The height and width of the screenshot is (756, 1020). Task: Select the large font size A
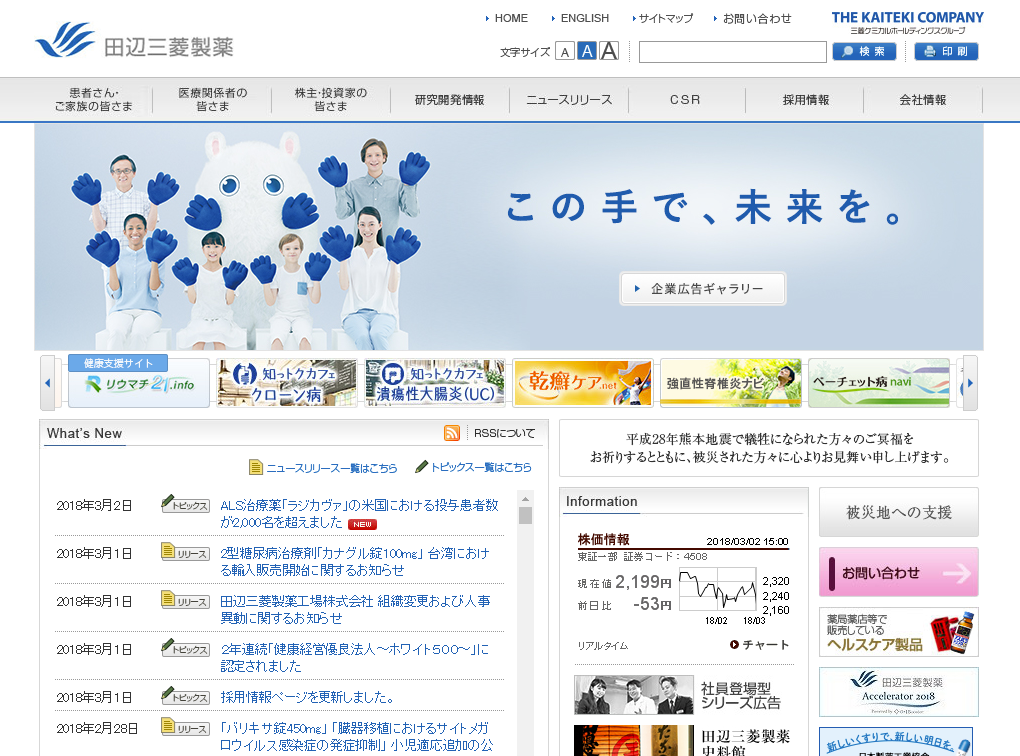click(609, 51)
